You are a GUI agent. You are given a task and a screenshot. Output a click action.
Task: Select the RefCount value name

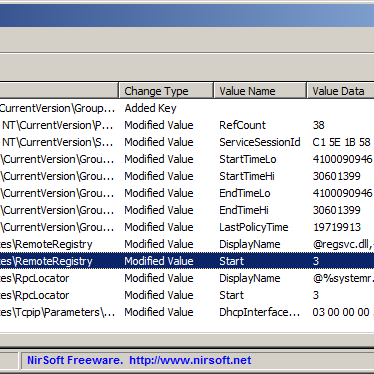(x=242, y=125)
